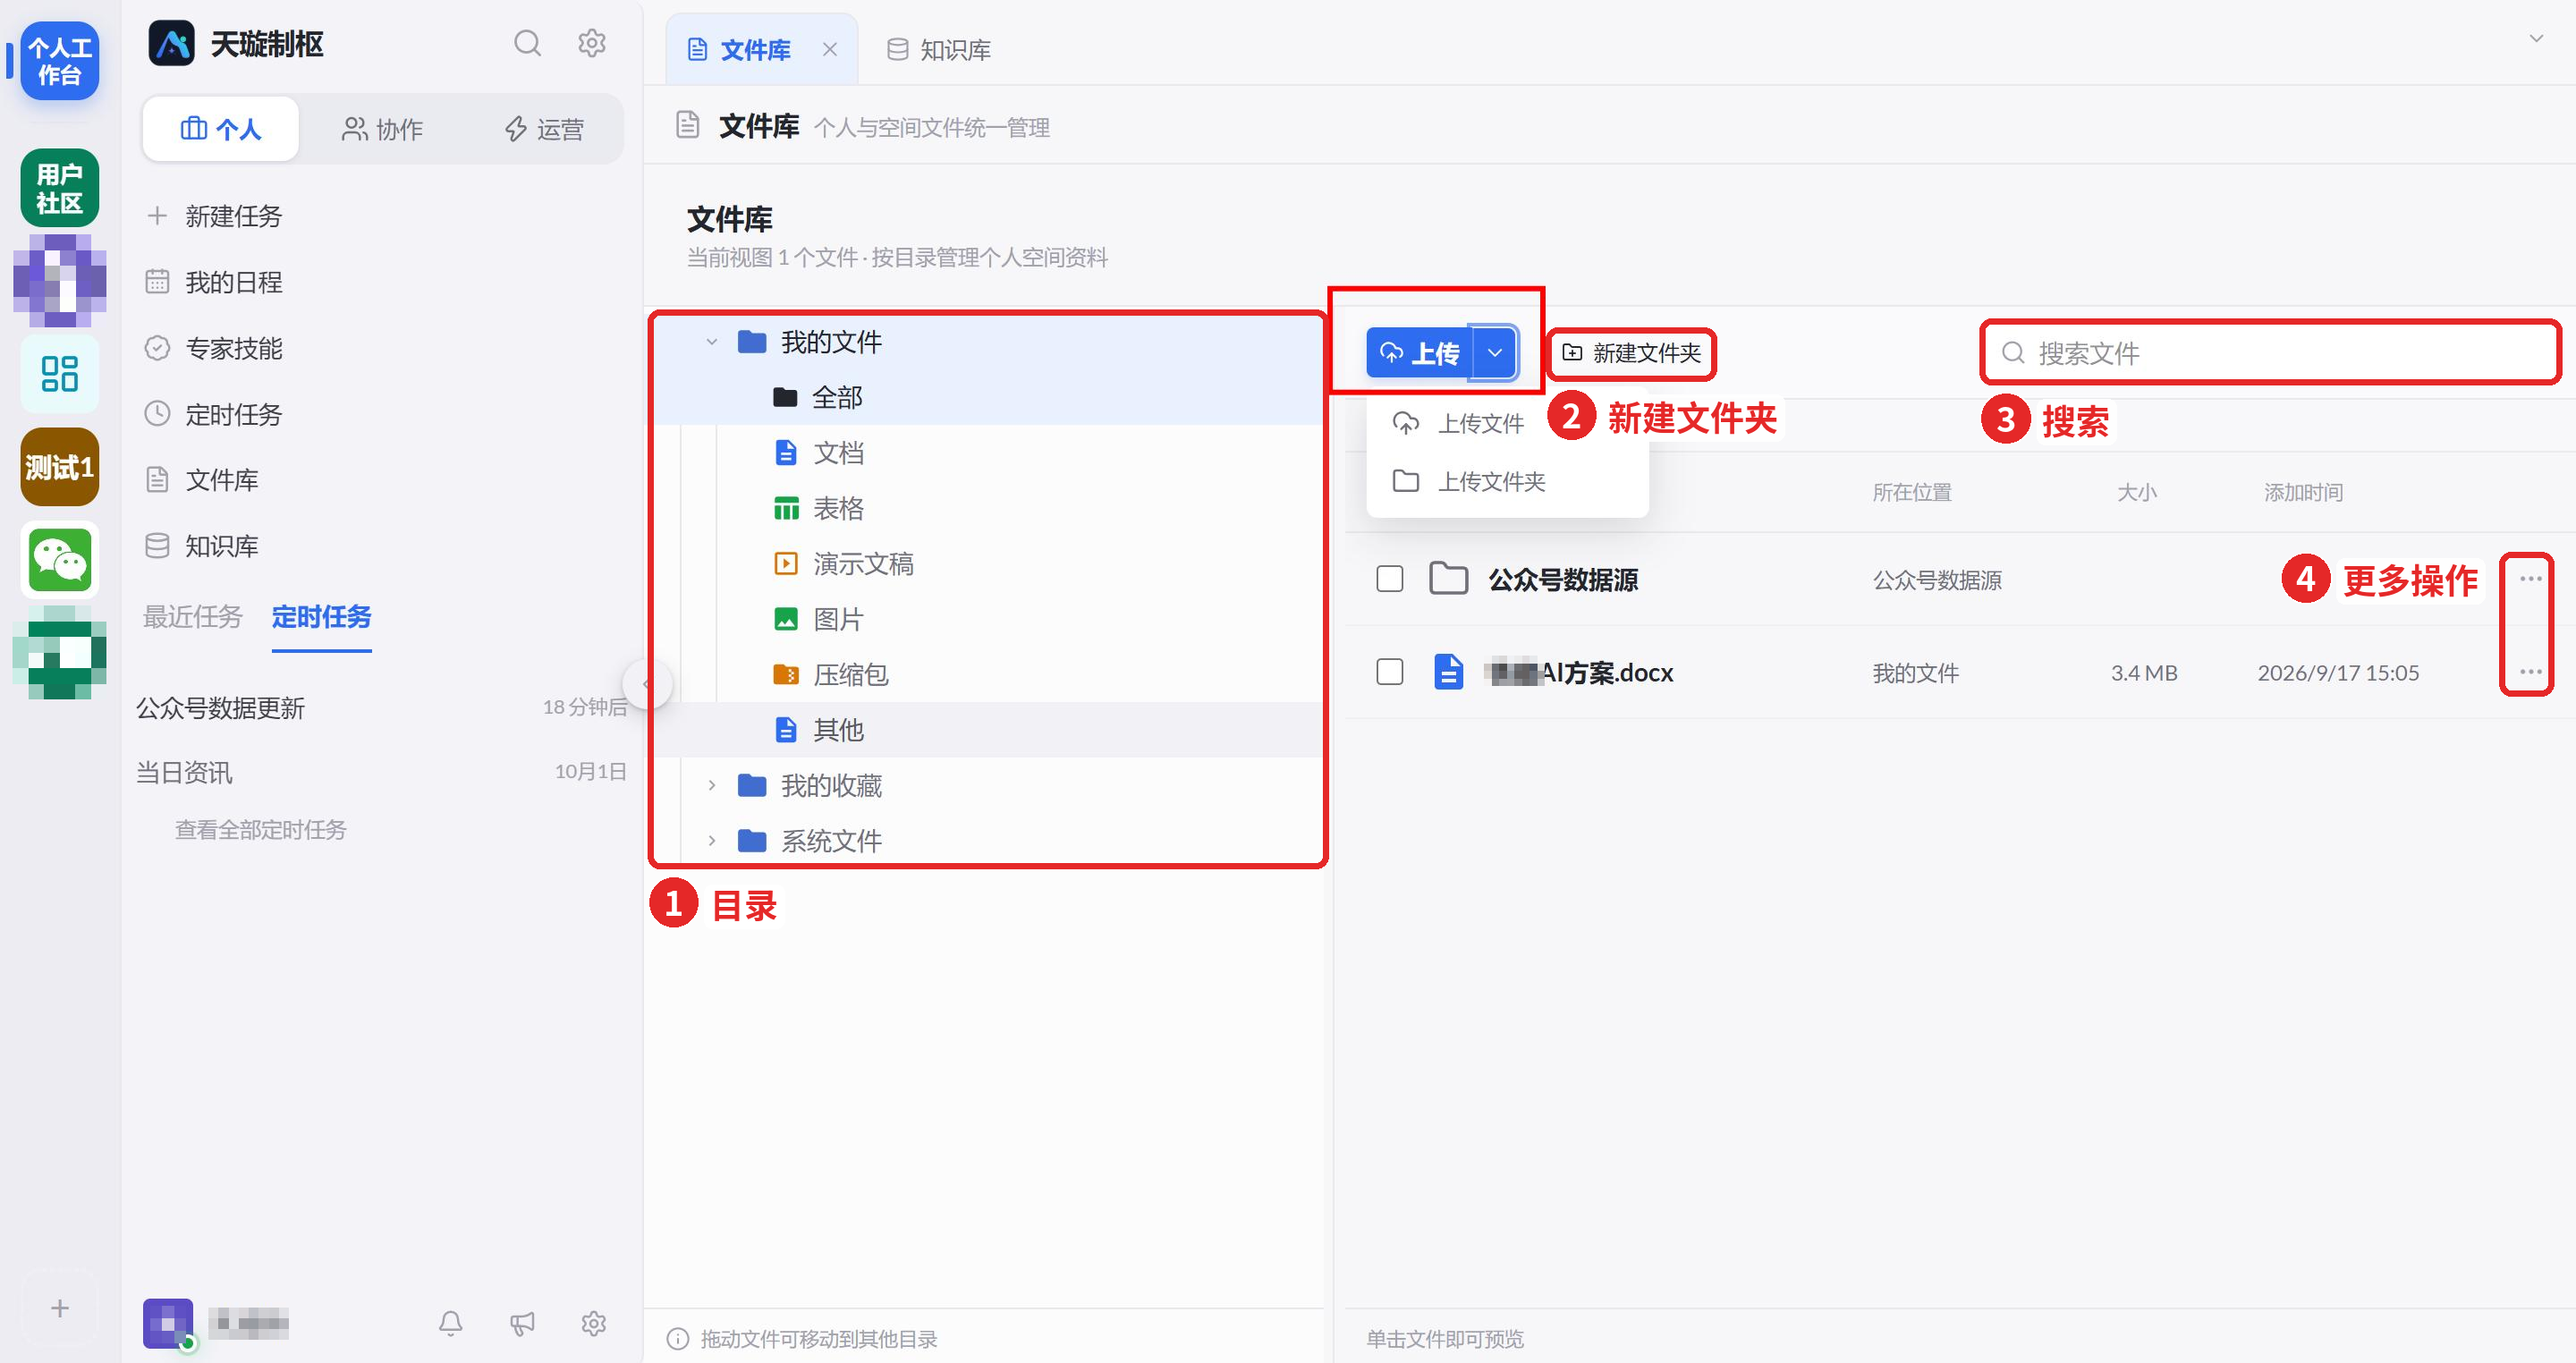Open the 个人工作台 workspace icon
The height and width of the screenshot is (1363, 2576).
tap(60, 61)
